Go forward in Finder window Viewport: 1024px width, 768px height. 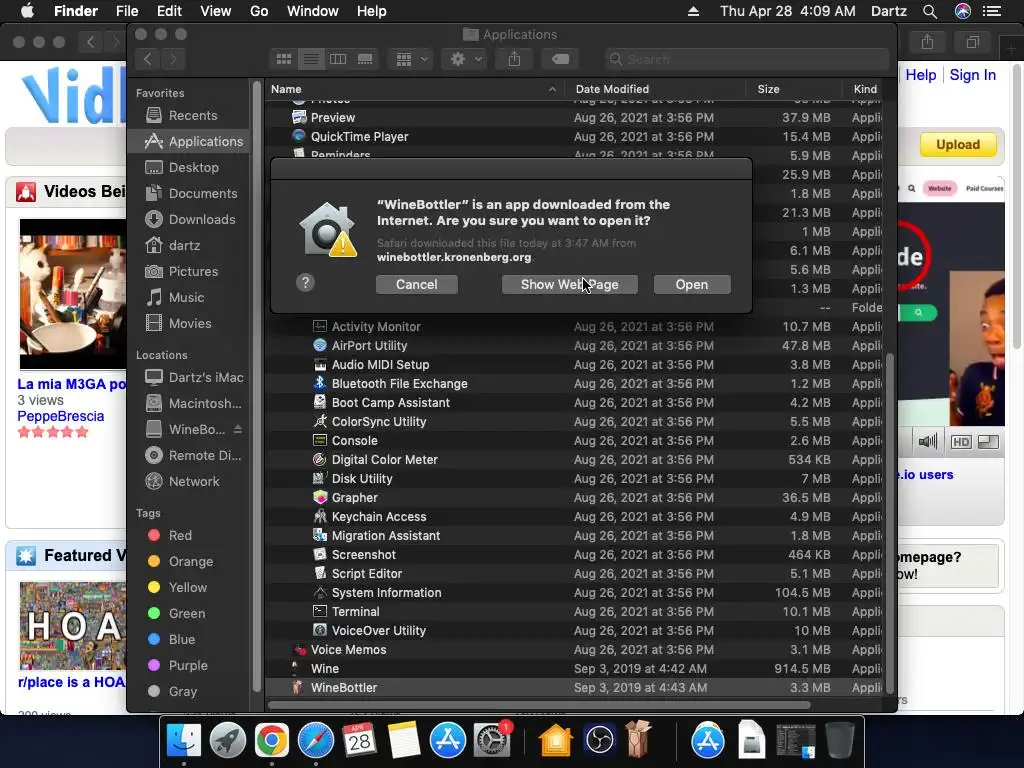pyautogui.click(x=173, y=59)
